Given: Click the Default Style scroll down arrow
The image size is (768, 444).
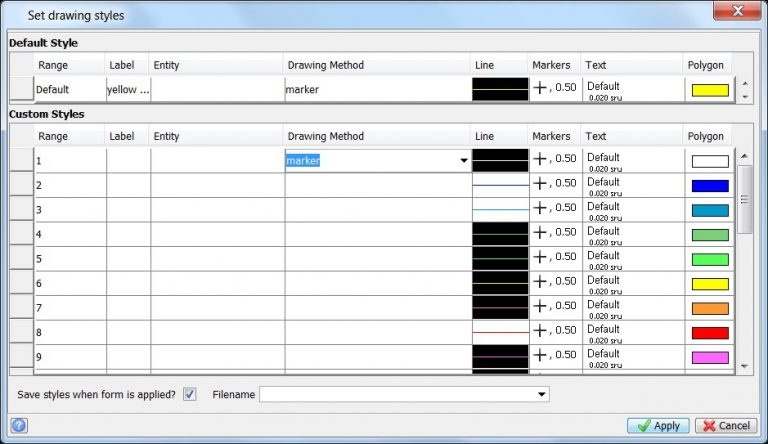Looking at the screenshot, I should click(743, 97).
